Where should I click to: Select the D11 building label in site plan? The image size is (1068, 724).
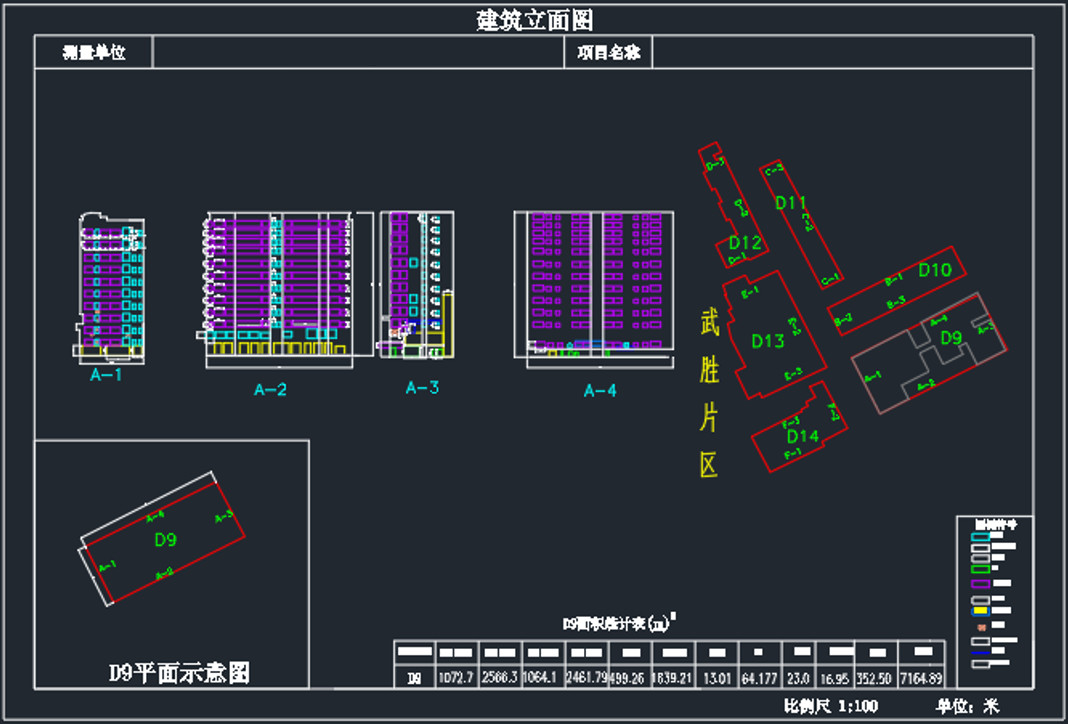point(791,202)
